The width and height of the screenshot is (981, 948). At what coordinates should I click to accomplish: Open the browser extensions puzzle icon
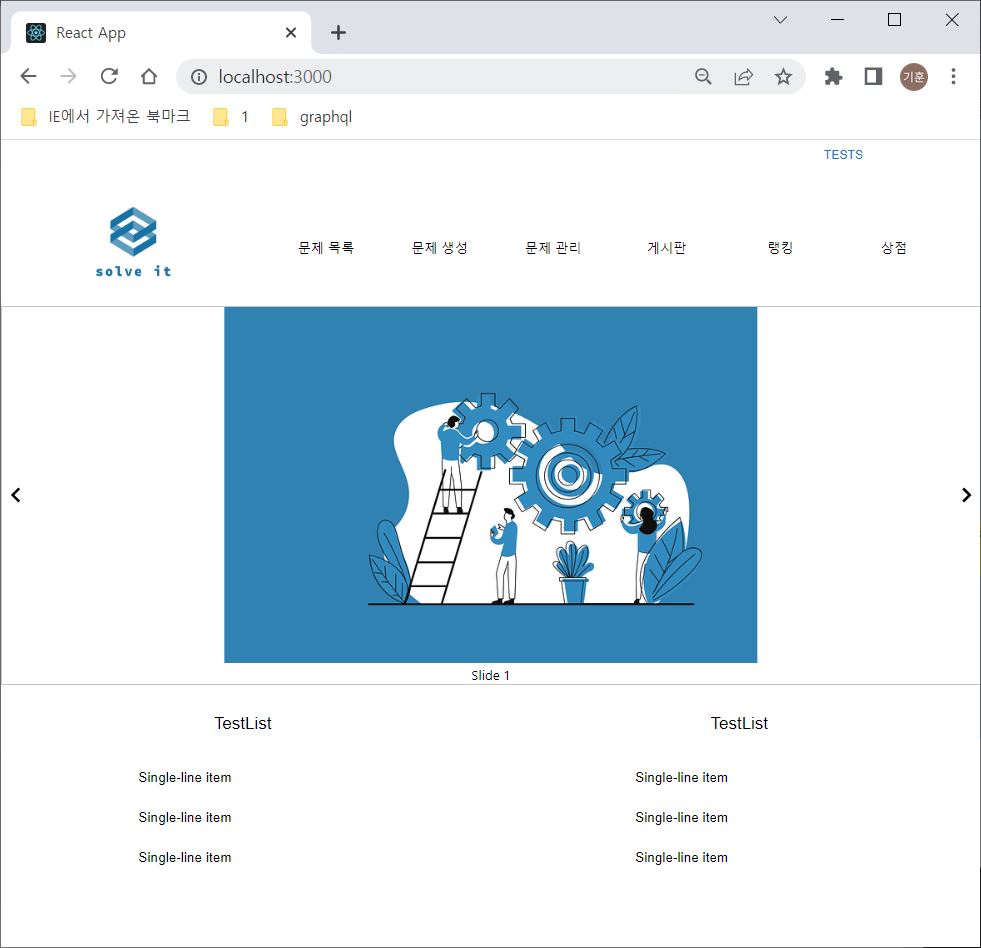click(x=833, y=76)
